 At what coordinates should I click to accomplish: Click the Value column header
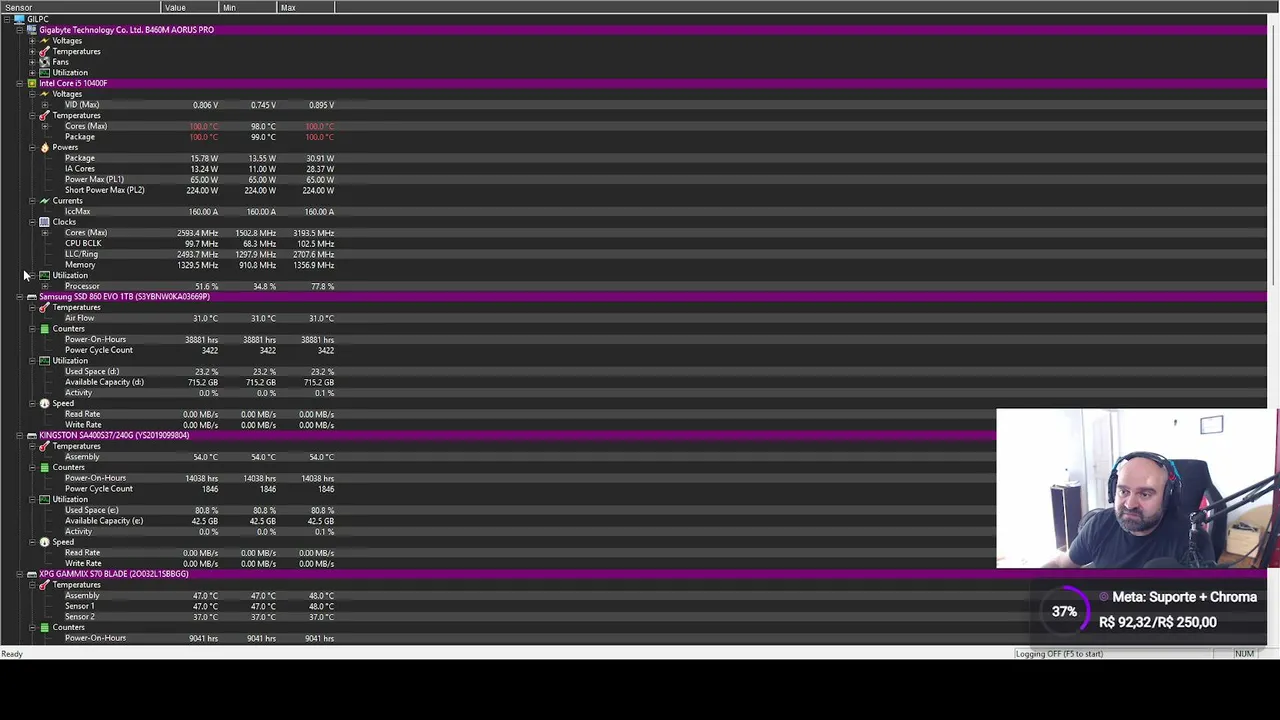(x=189, y=7)
